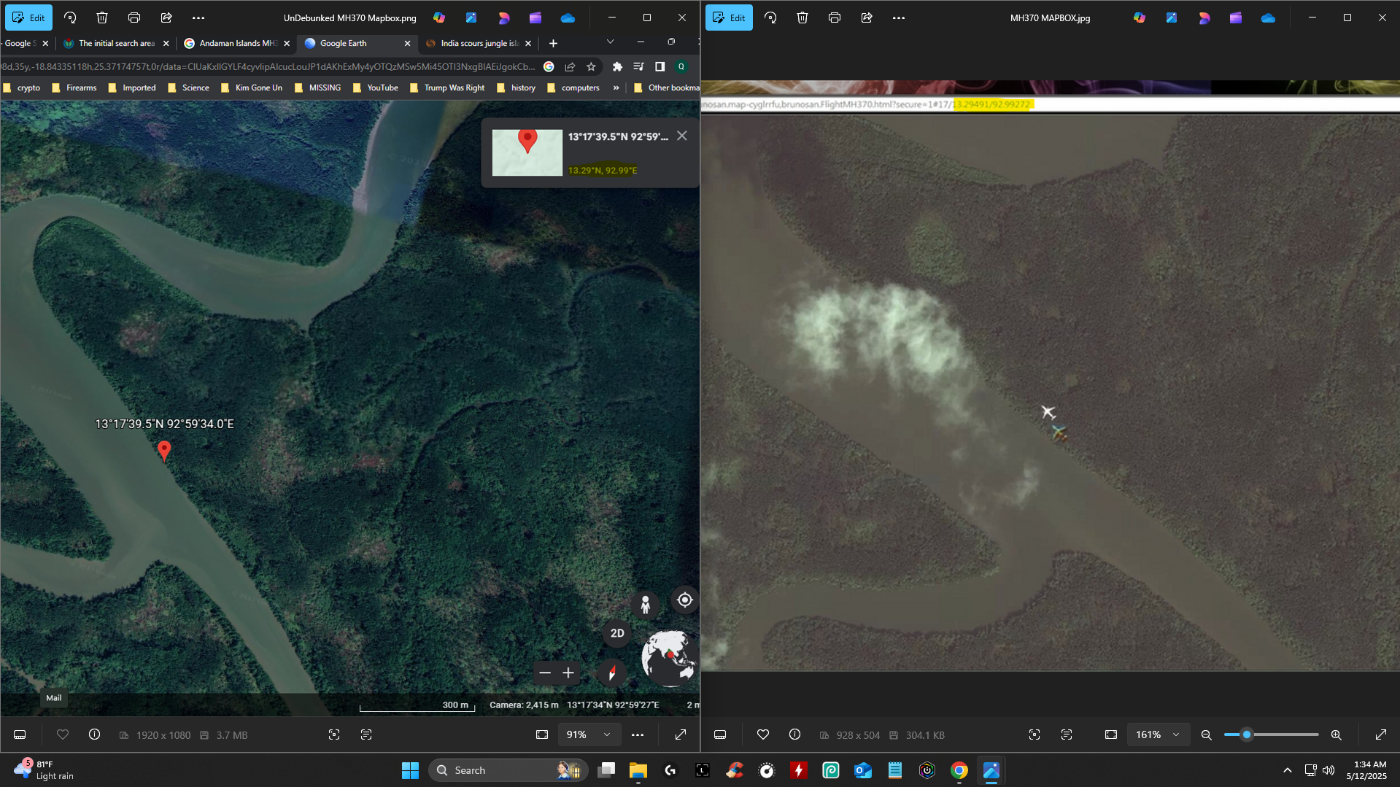This screenshot has width=1400, height=787.
Task: Toggle filmstrip in UnDebunked MH370 Mapbox.png window
Action: click(19, 735)
